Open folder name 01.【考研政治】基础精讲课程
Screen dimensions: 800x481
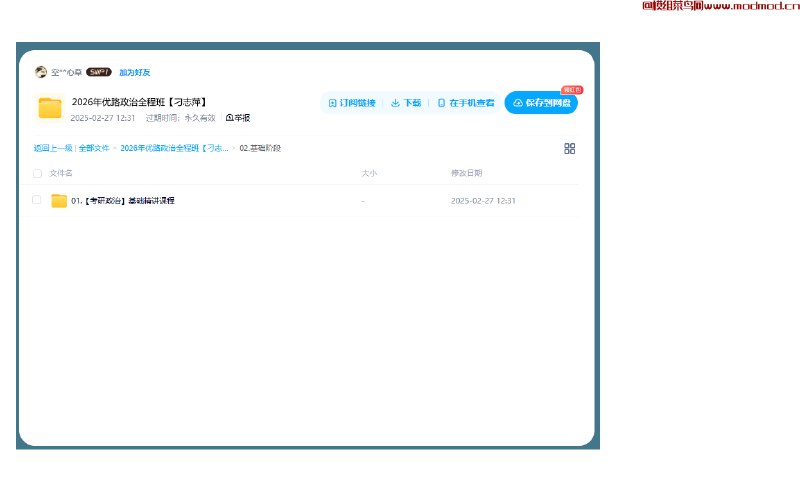123,201
